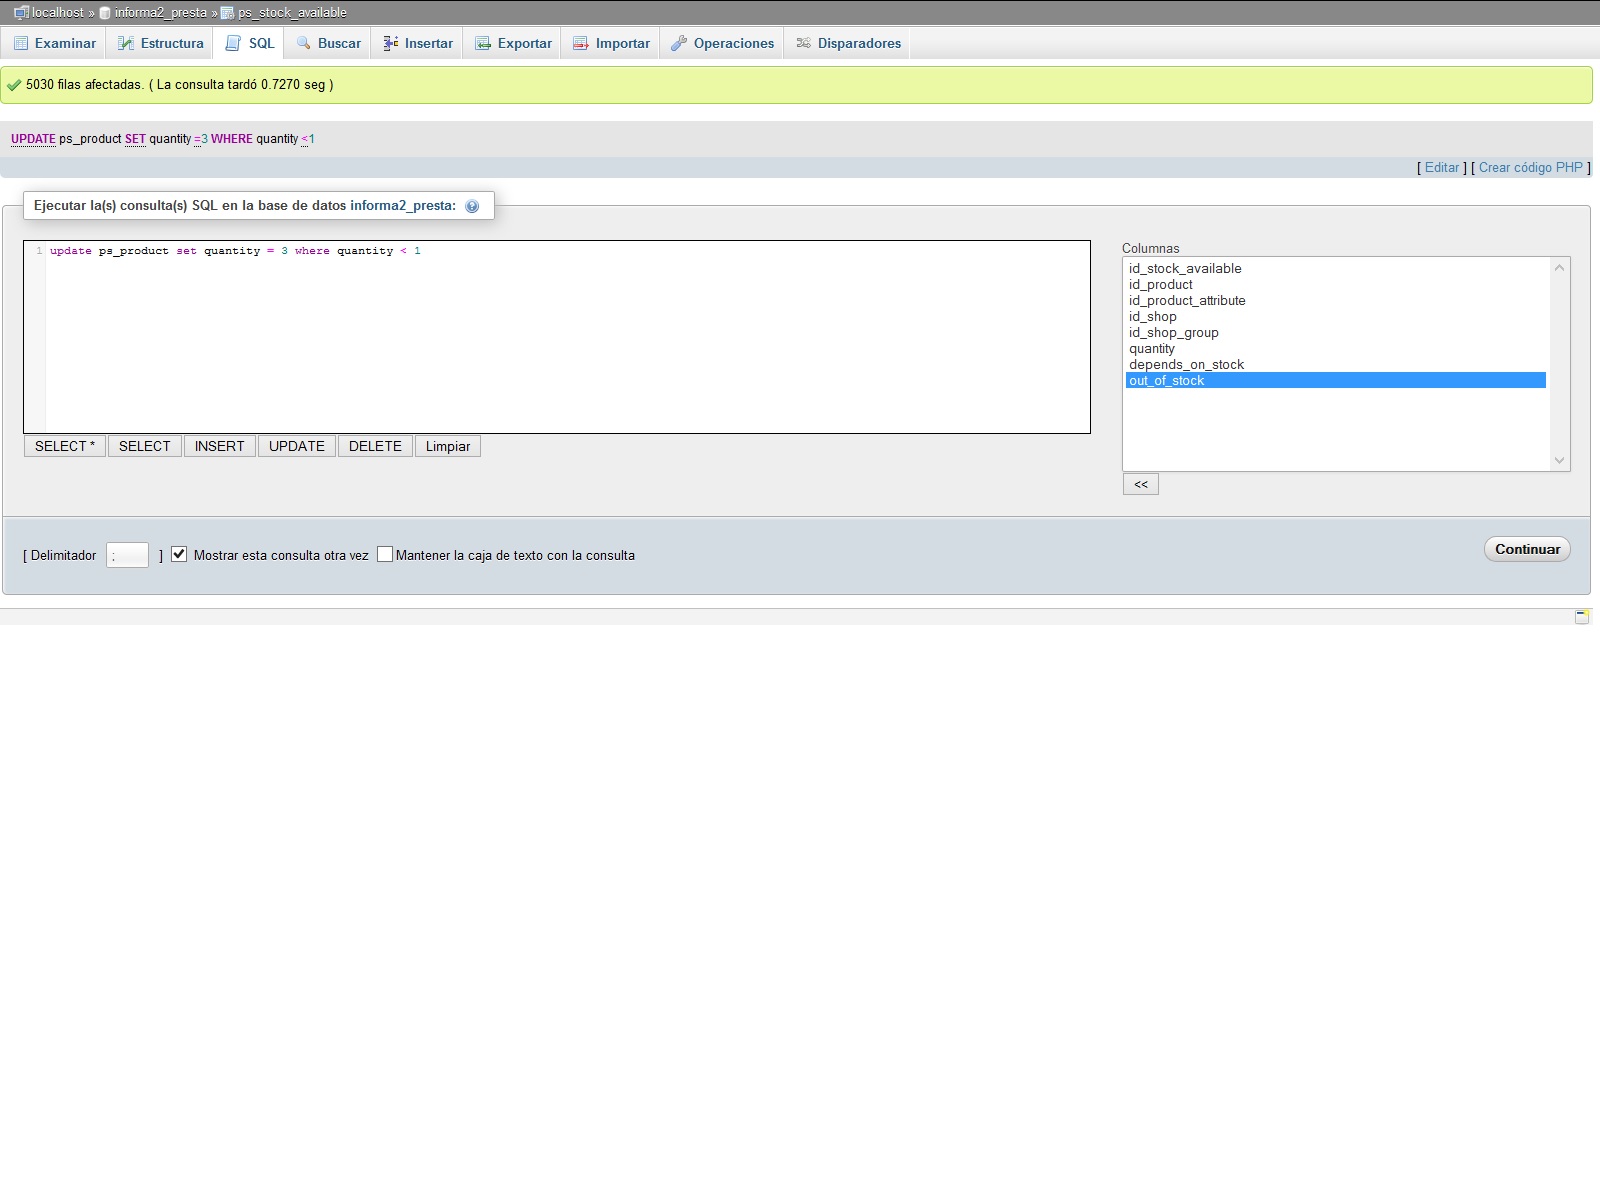Select id_product_attribute in the Columnas list

point(1336,300)
